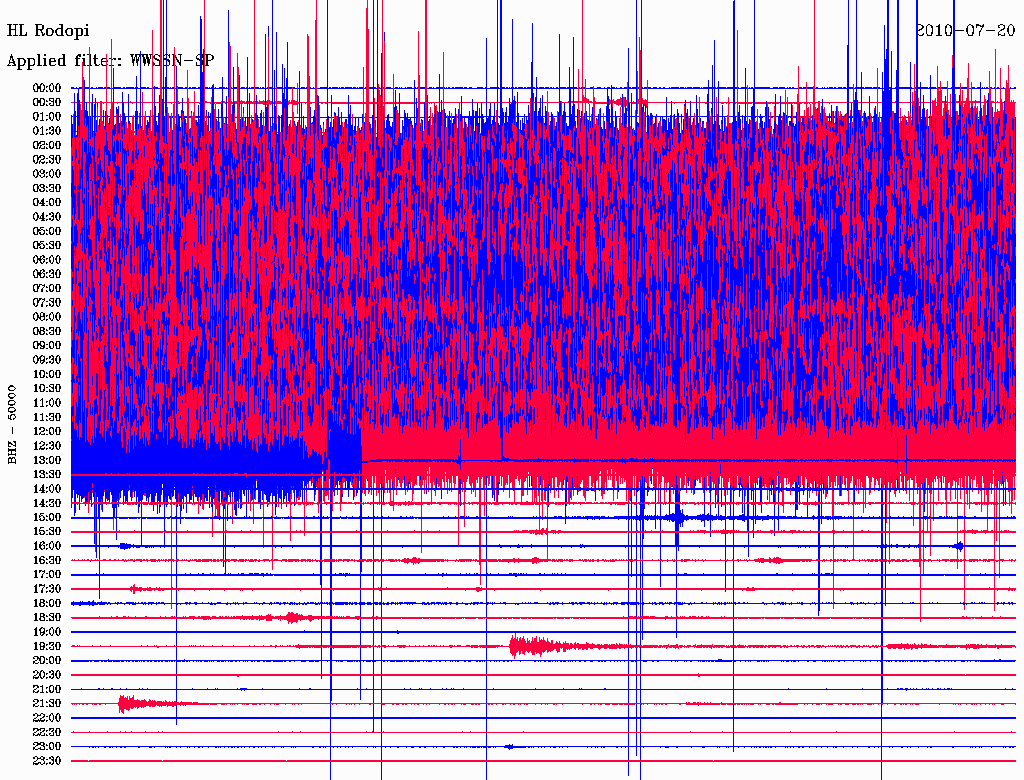This screenshot has width=1024, height=780.
Task: Select the 18:00 time label
Action: click(x=47, y=603)
